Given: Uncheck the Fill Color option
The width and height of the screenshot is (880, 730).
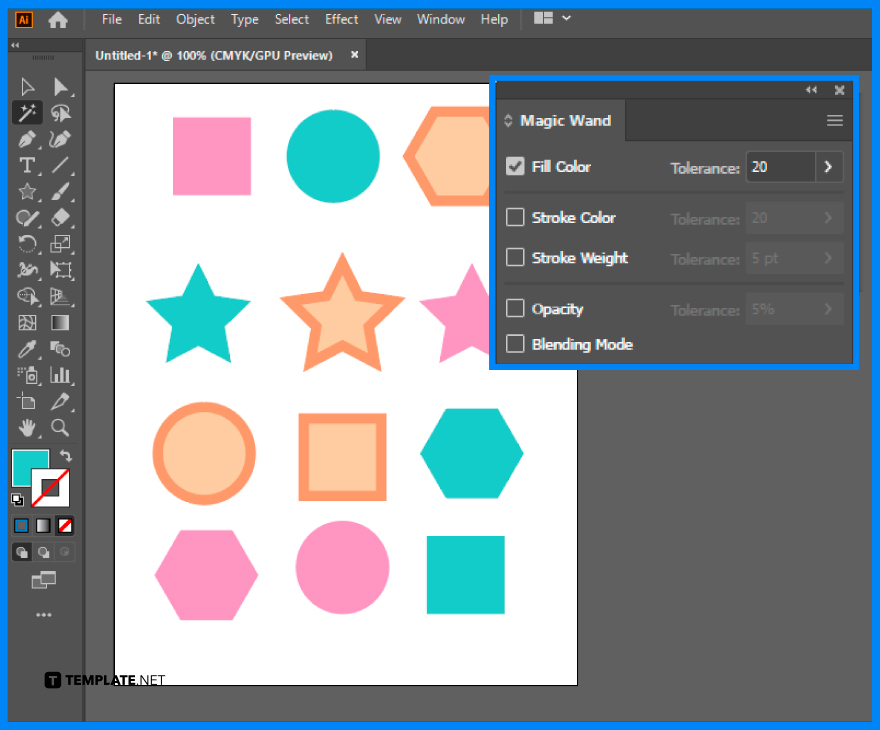Looking at the screenshot, I should pos(515,166).
